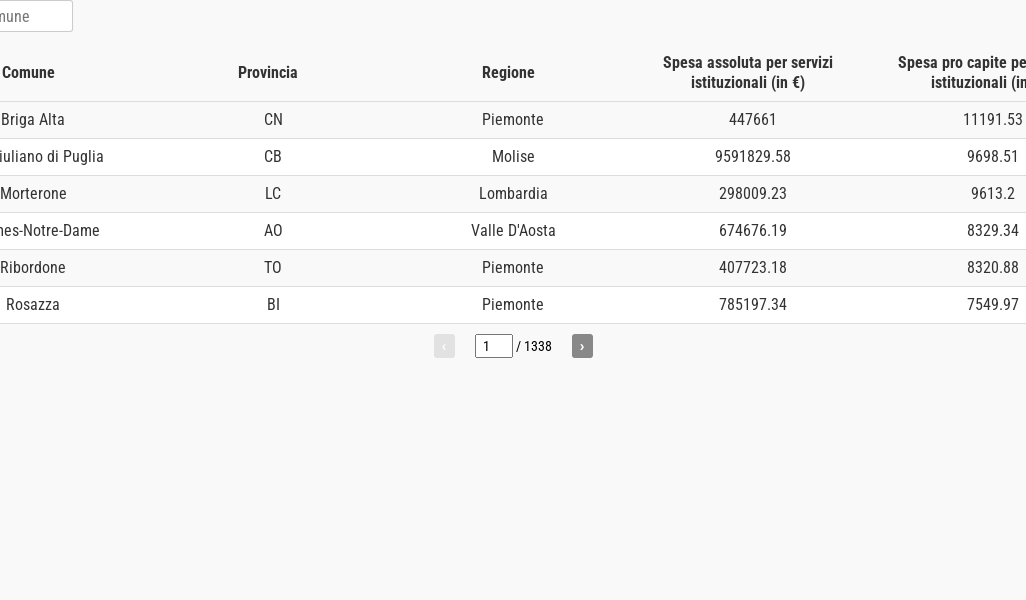
Task: Select the Ribordone row
Action: pyautogui.click(x=33, y=268)
